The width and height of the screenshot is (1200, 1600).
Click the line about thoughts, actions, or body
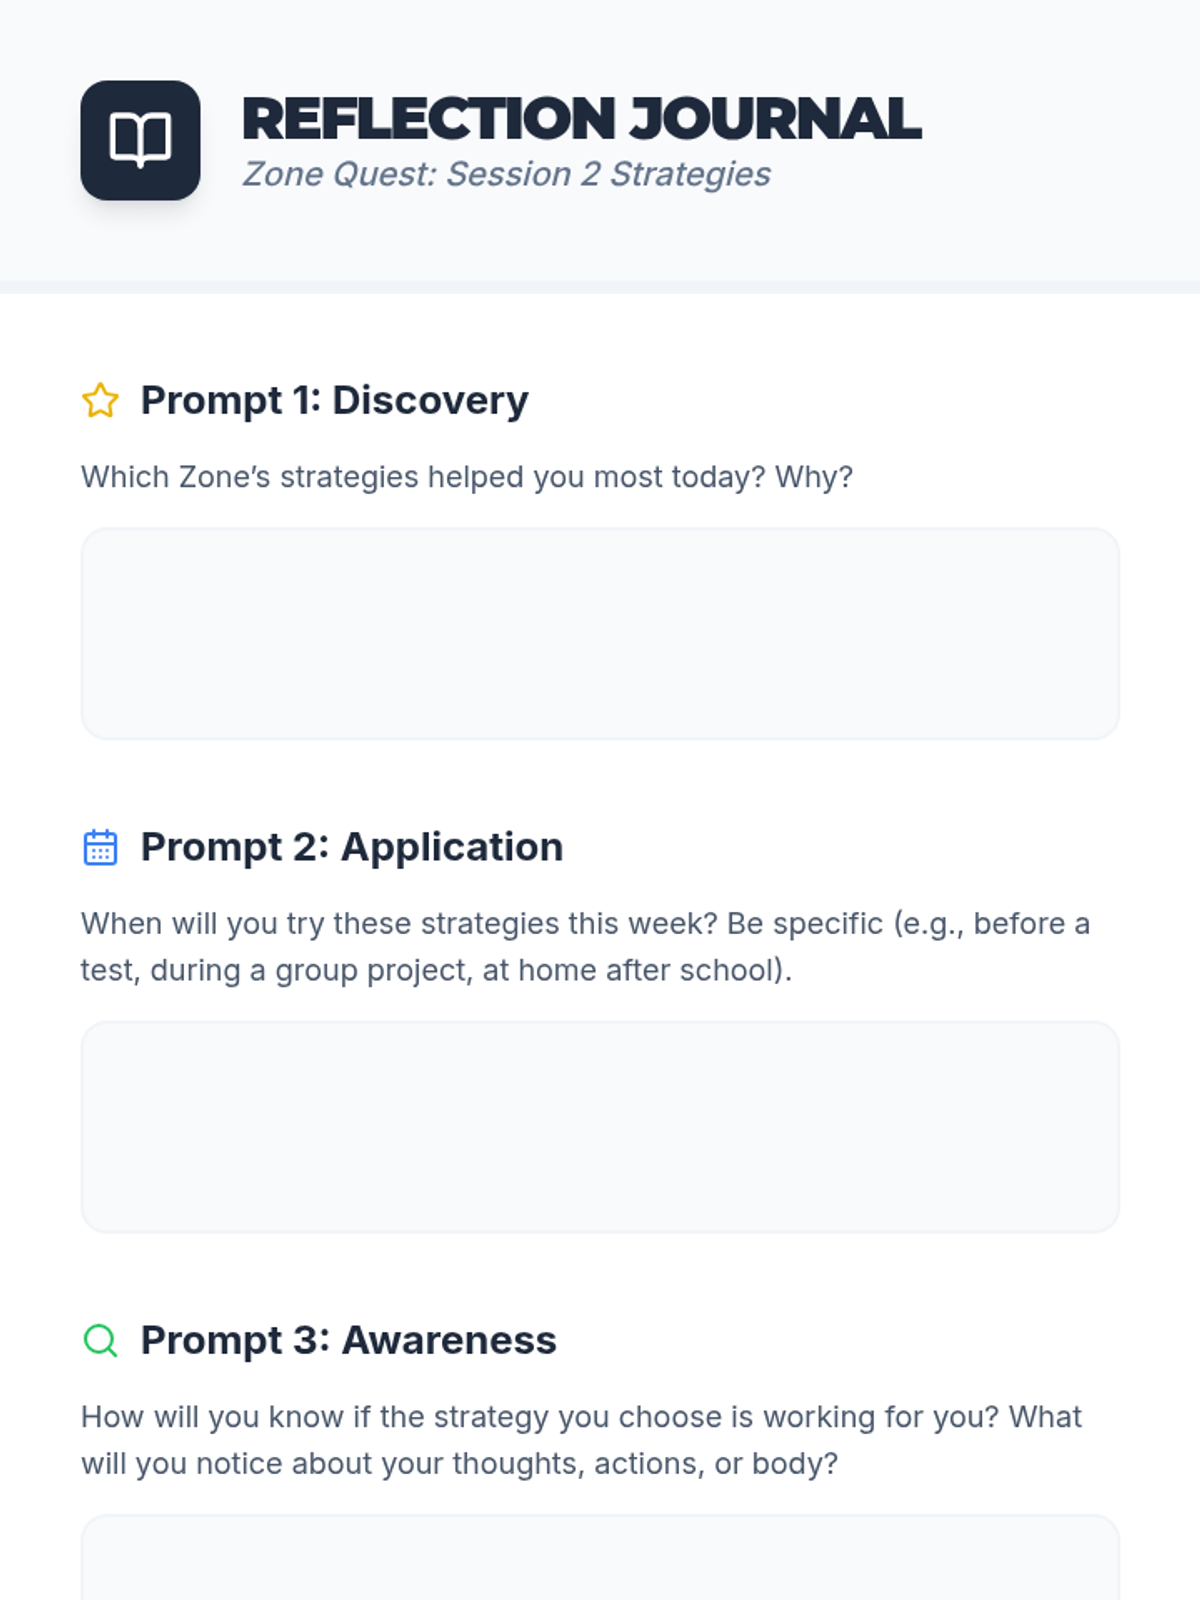[459, 1463]
